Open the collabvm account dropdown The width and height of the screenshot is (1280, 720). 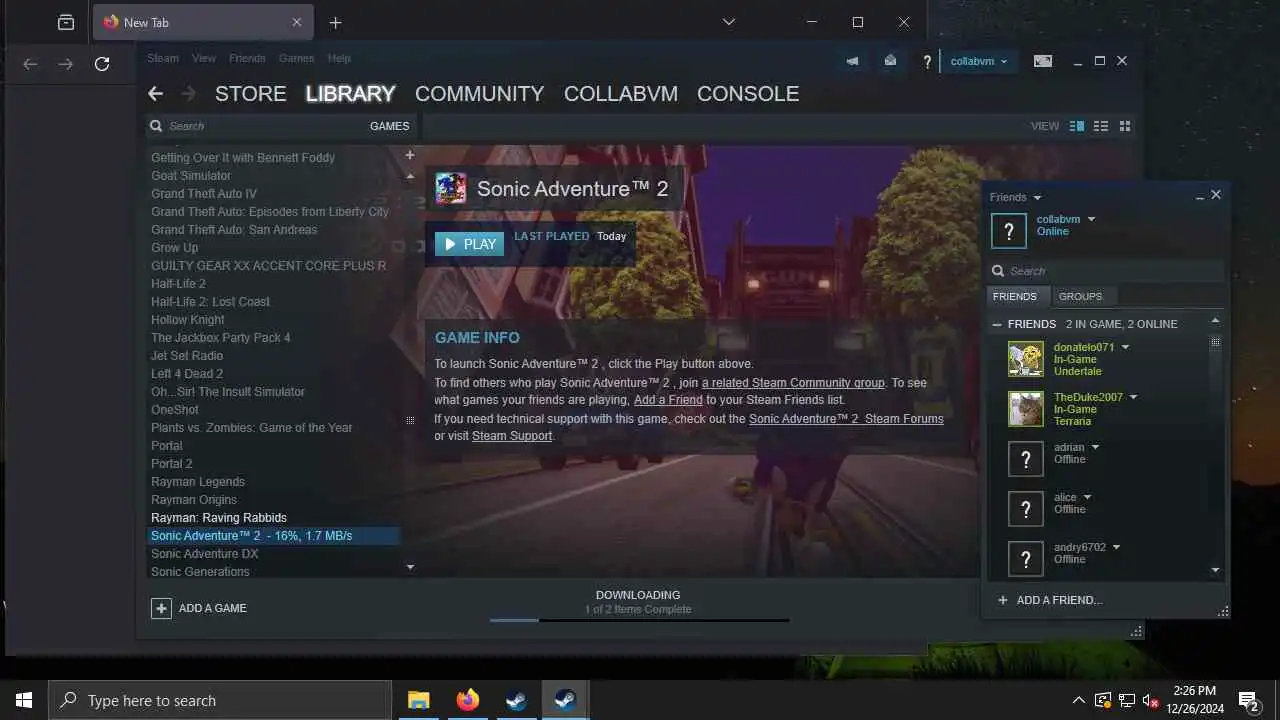(x=979, y=61)
